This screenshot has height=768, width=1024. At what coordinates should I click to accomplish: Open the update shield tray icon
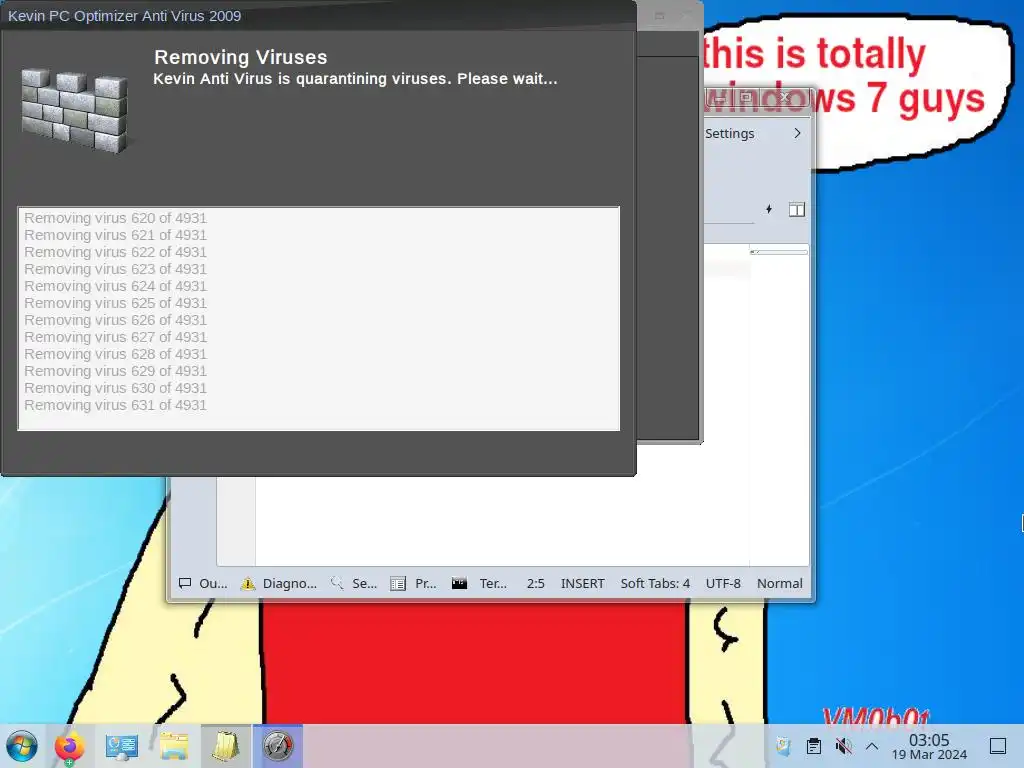[783, 746]
